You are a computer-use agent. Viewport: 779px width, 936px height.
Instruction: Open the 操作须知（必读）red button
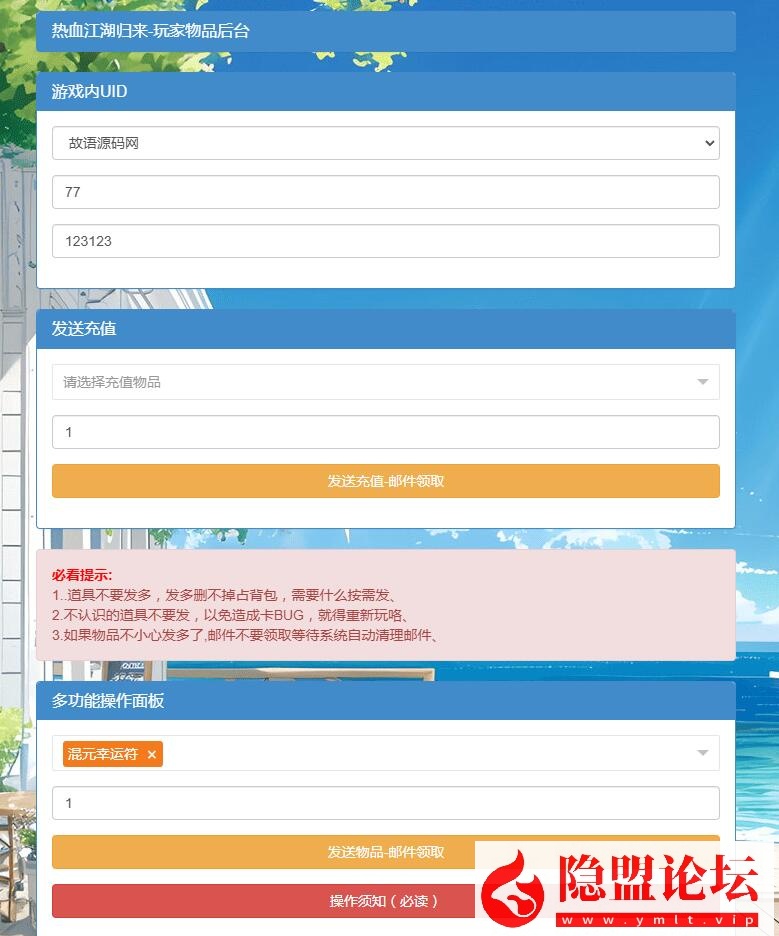click(x=386, y=901)
